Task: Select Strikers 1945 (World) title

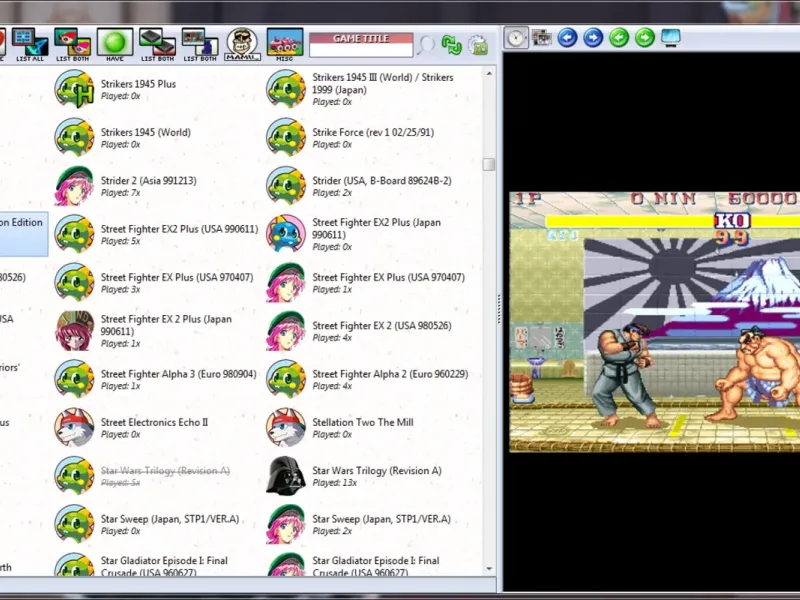Action: tap(145, 133)
